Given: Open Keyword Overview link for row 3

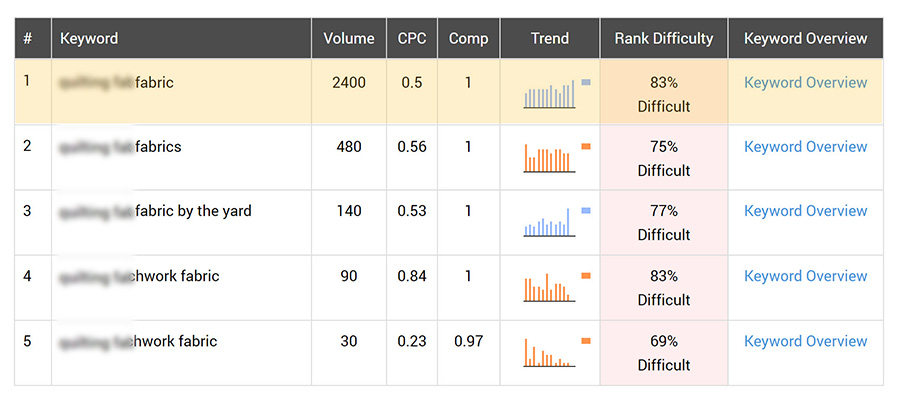Looking at the screenshot, I should pyautogui.click(x=805, y=211).
